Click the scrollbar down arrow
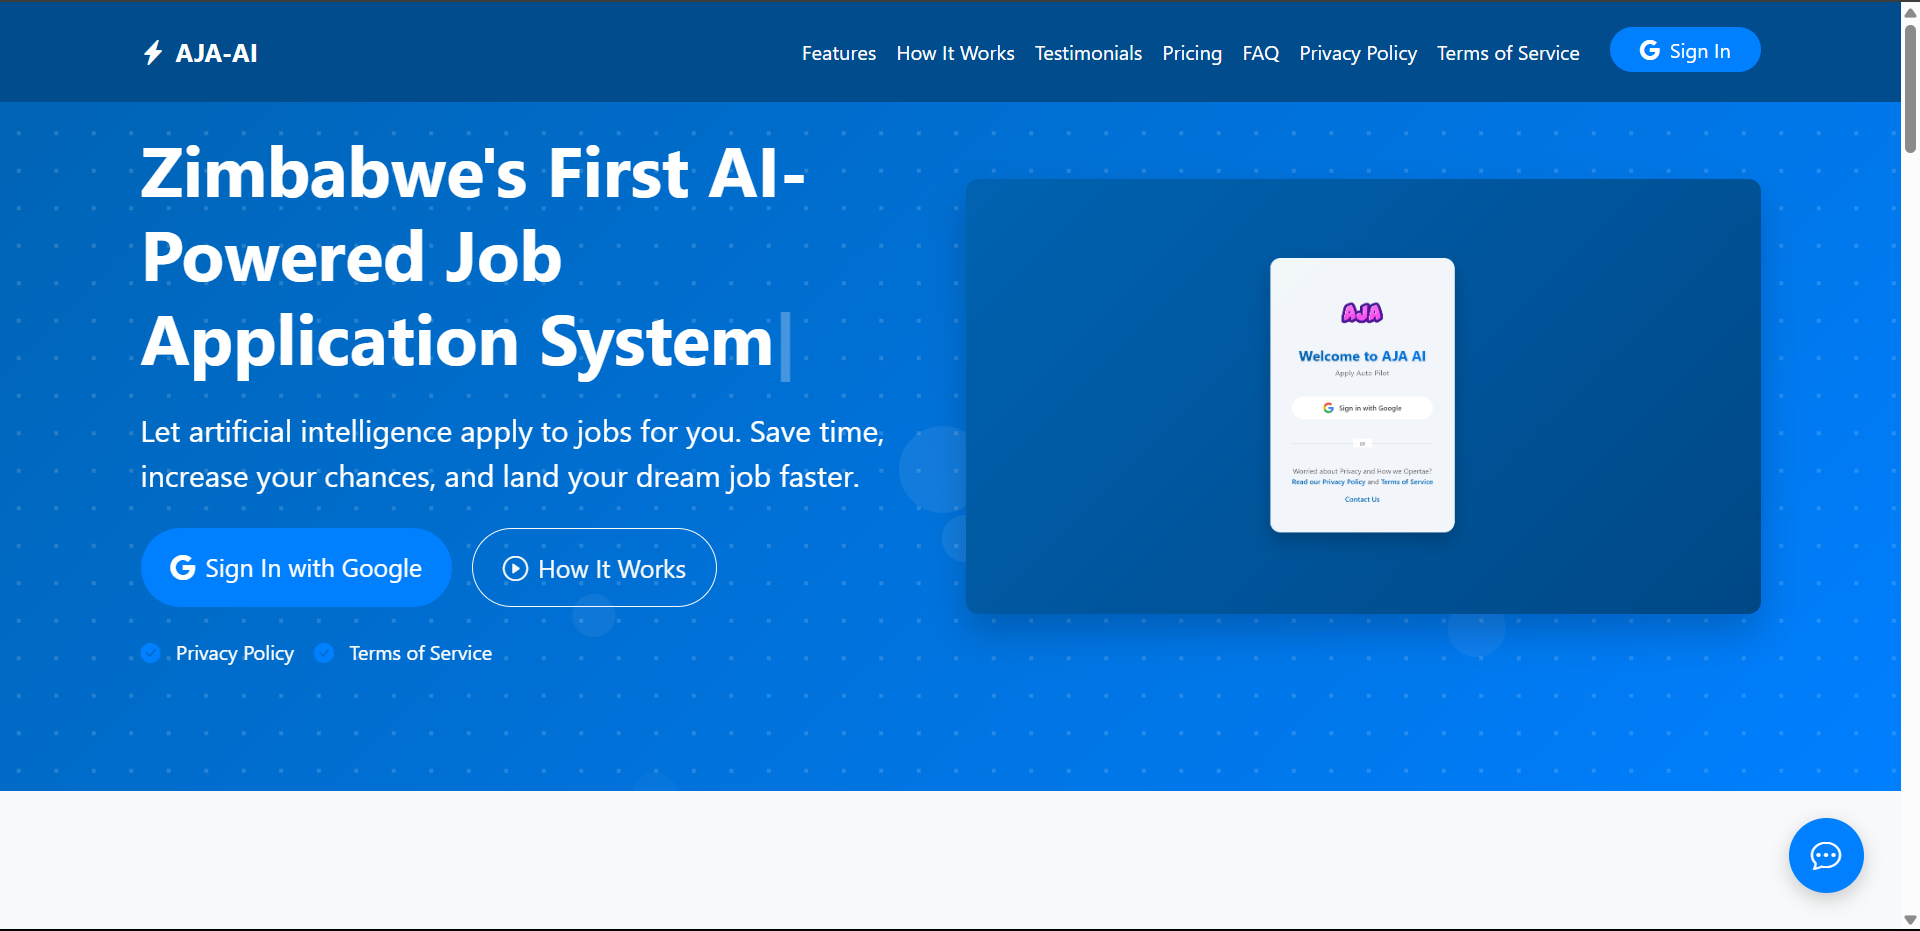Viewport: 1920px width, 931px height. point(1908,921)
